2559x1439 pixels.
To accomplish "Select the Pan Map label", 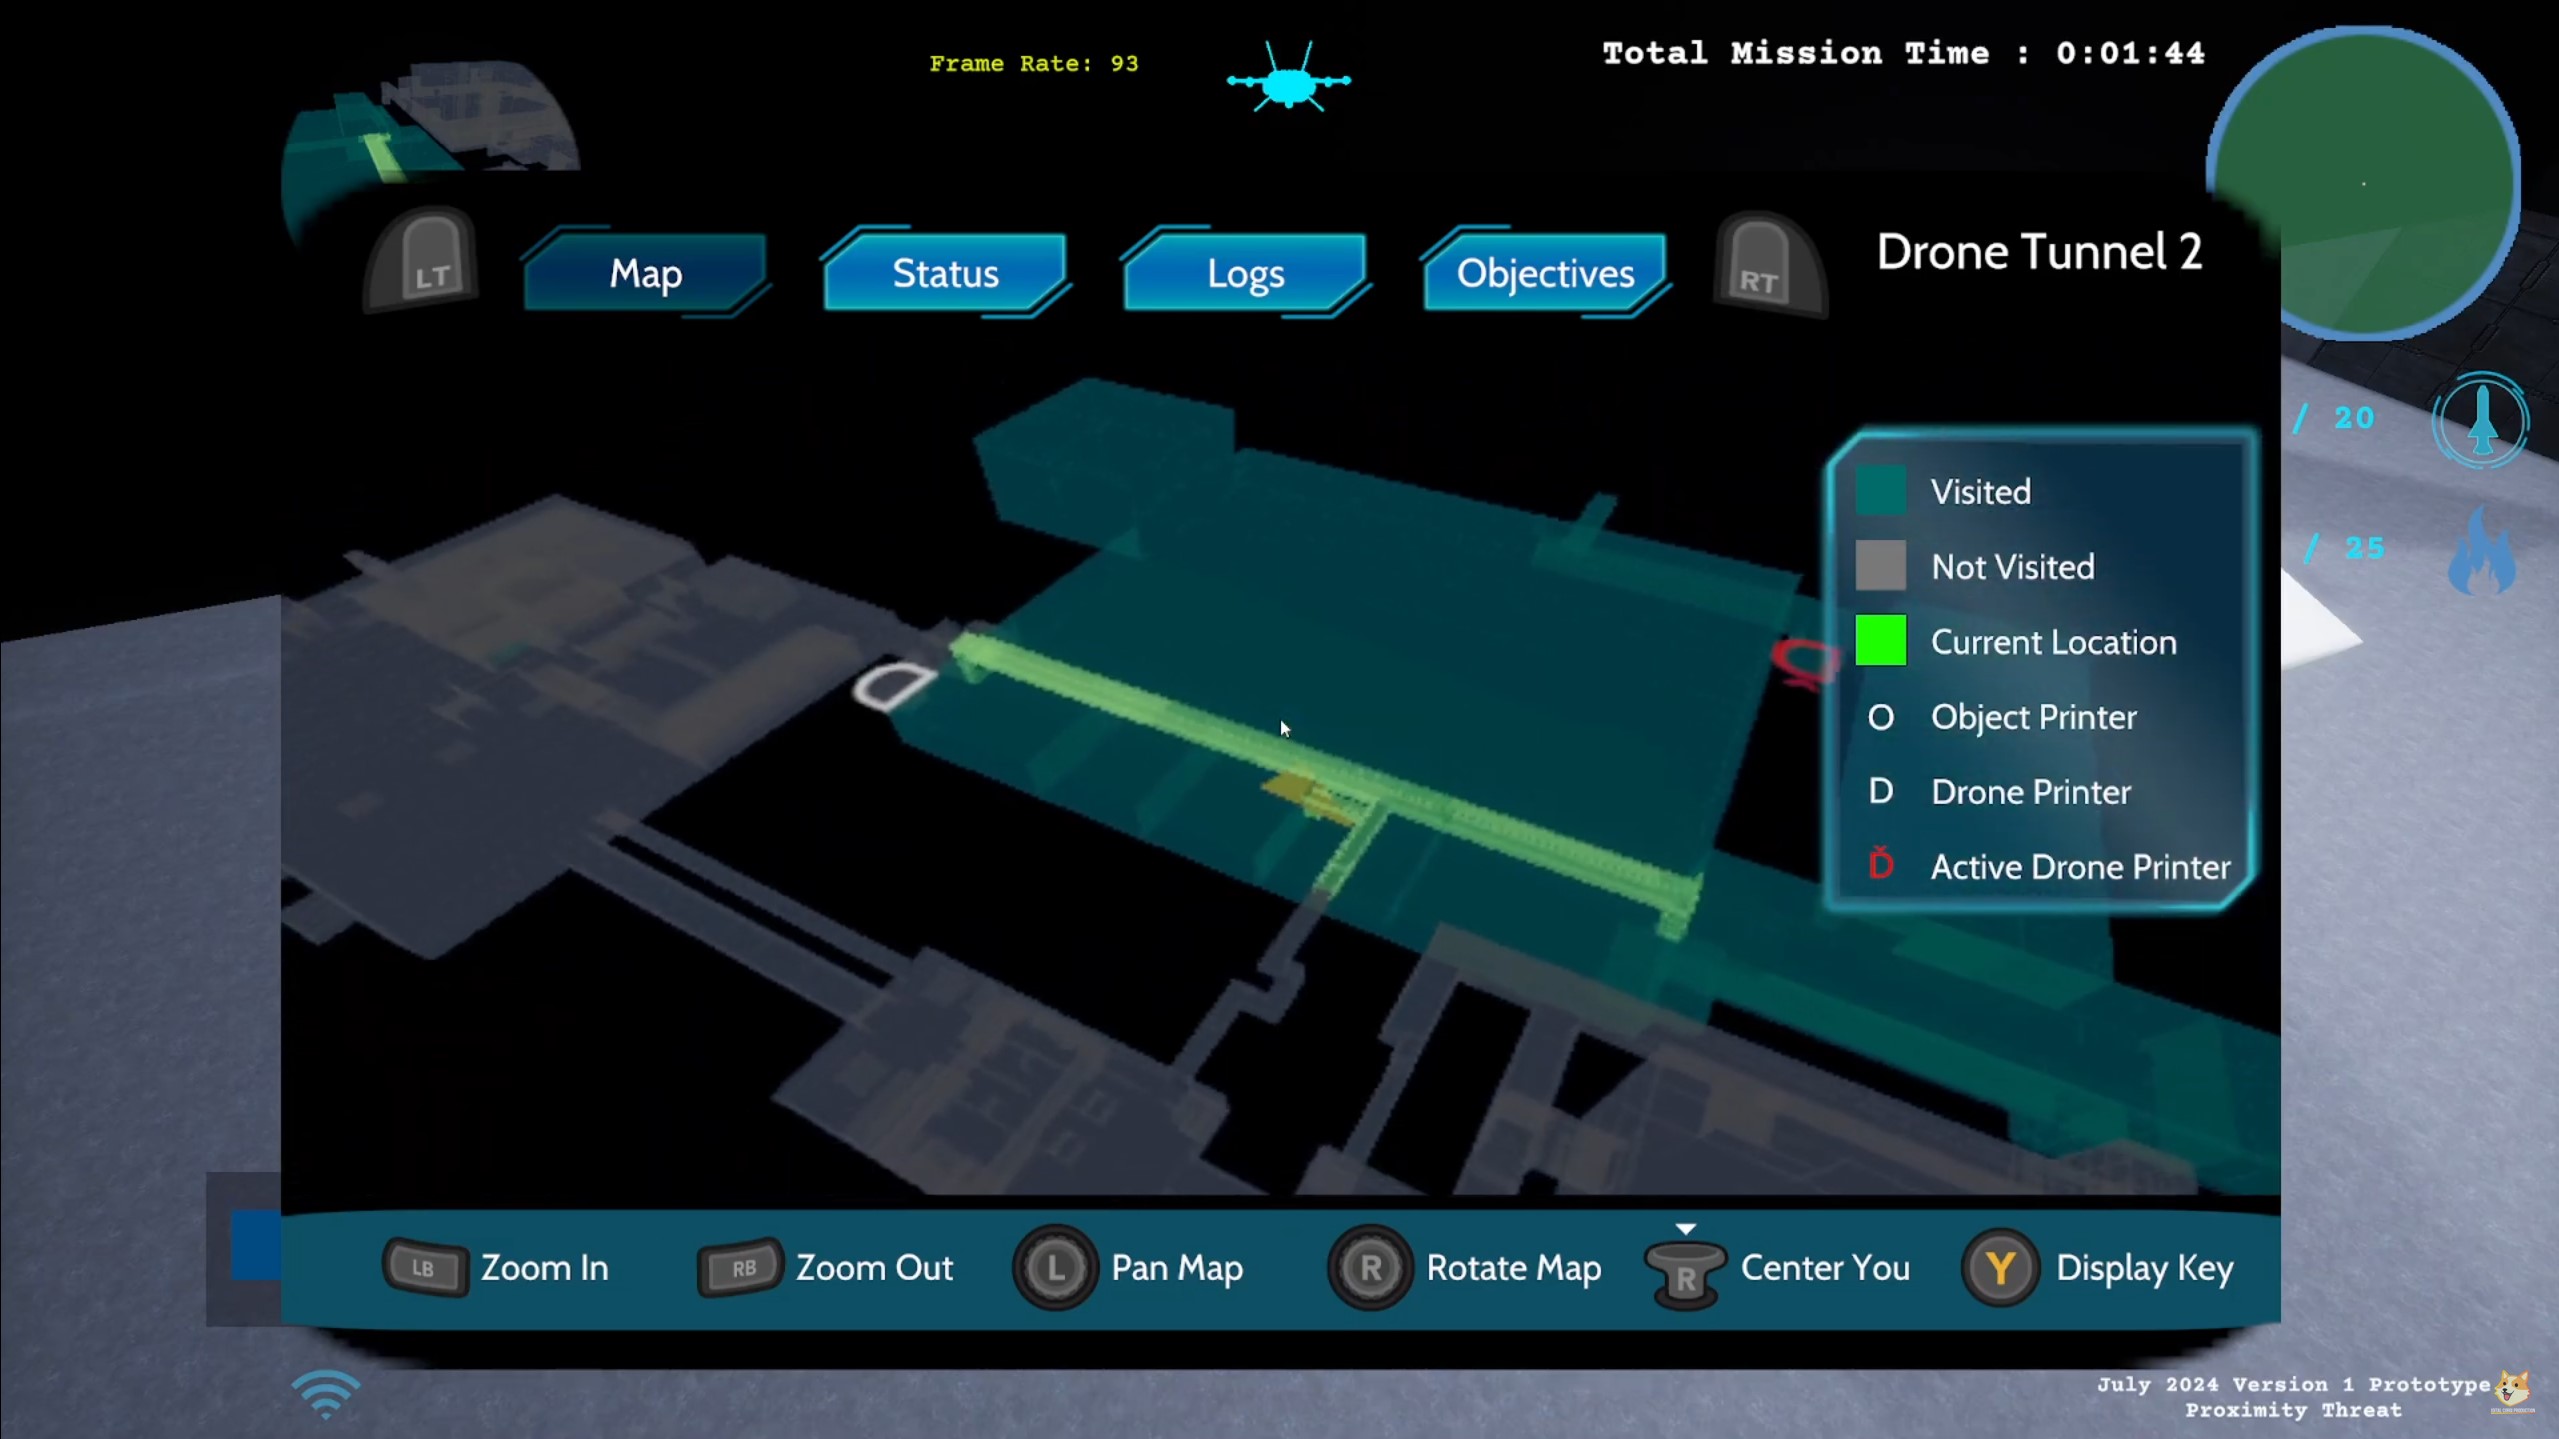I will point(1177,1267).
